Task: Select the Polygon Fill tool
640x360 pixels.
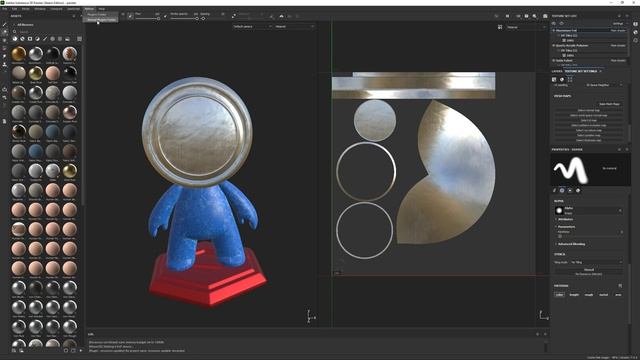Action: tap(4, 48)
